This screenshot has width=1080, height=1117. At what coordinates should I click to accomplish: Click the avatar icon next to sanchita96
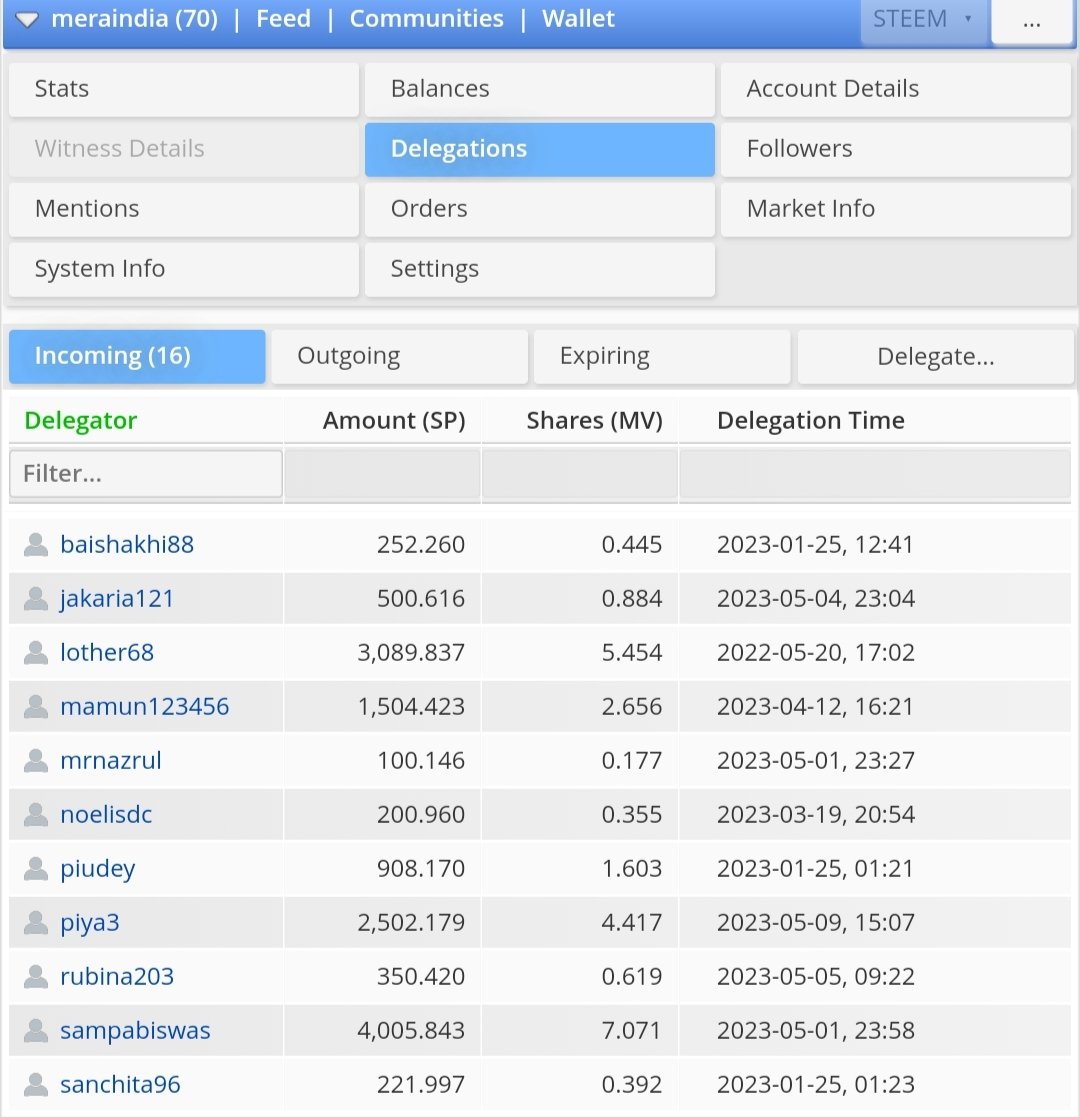(x=36, y=1084)
